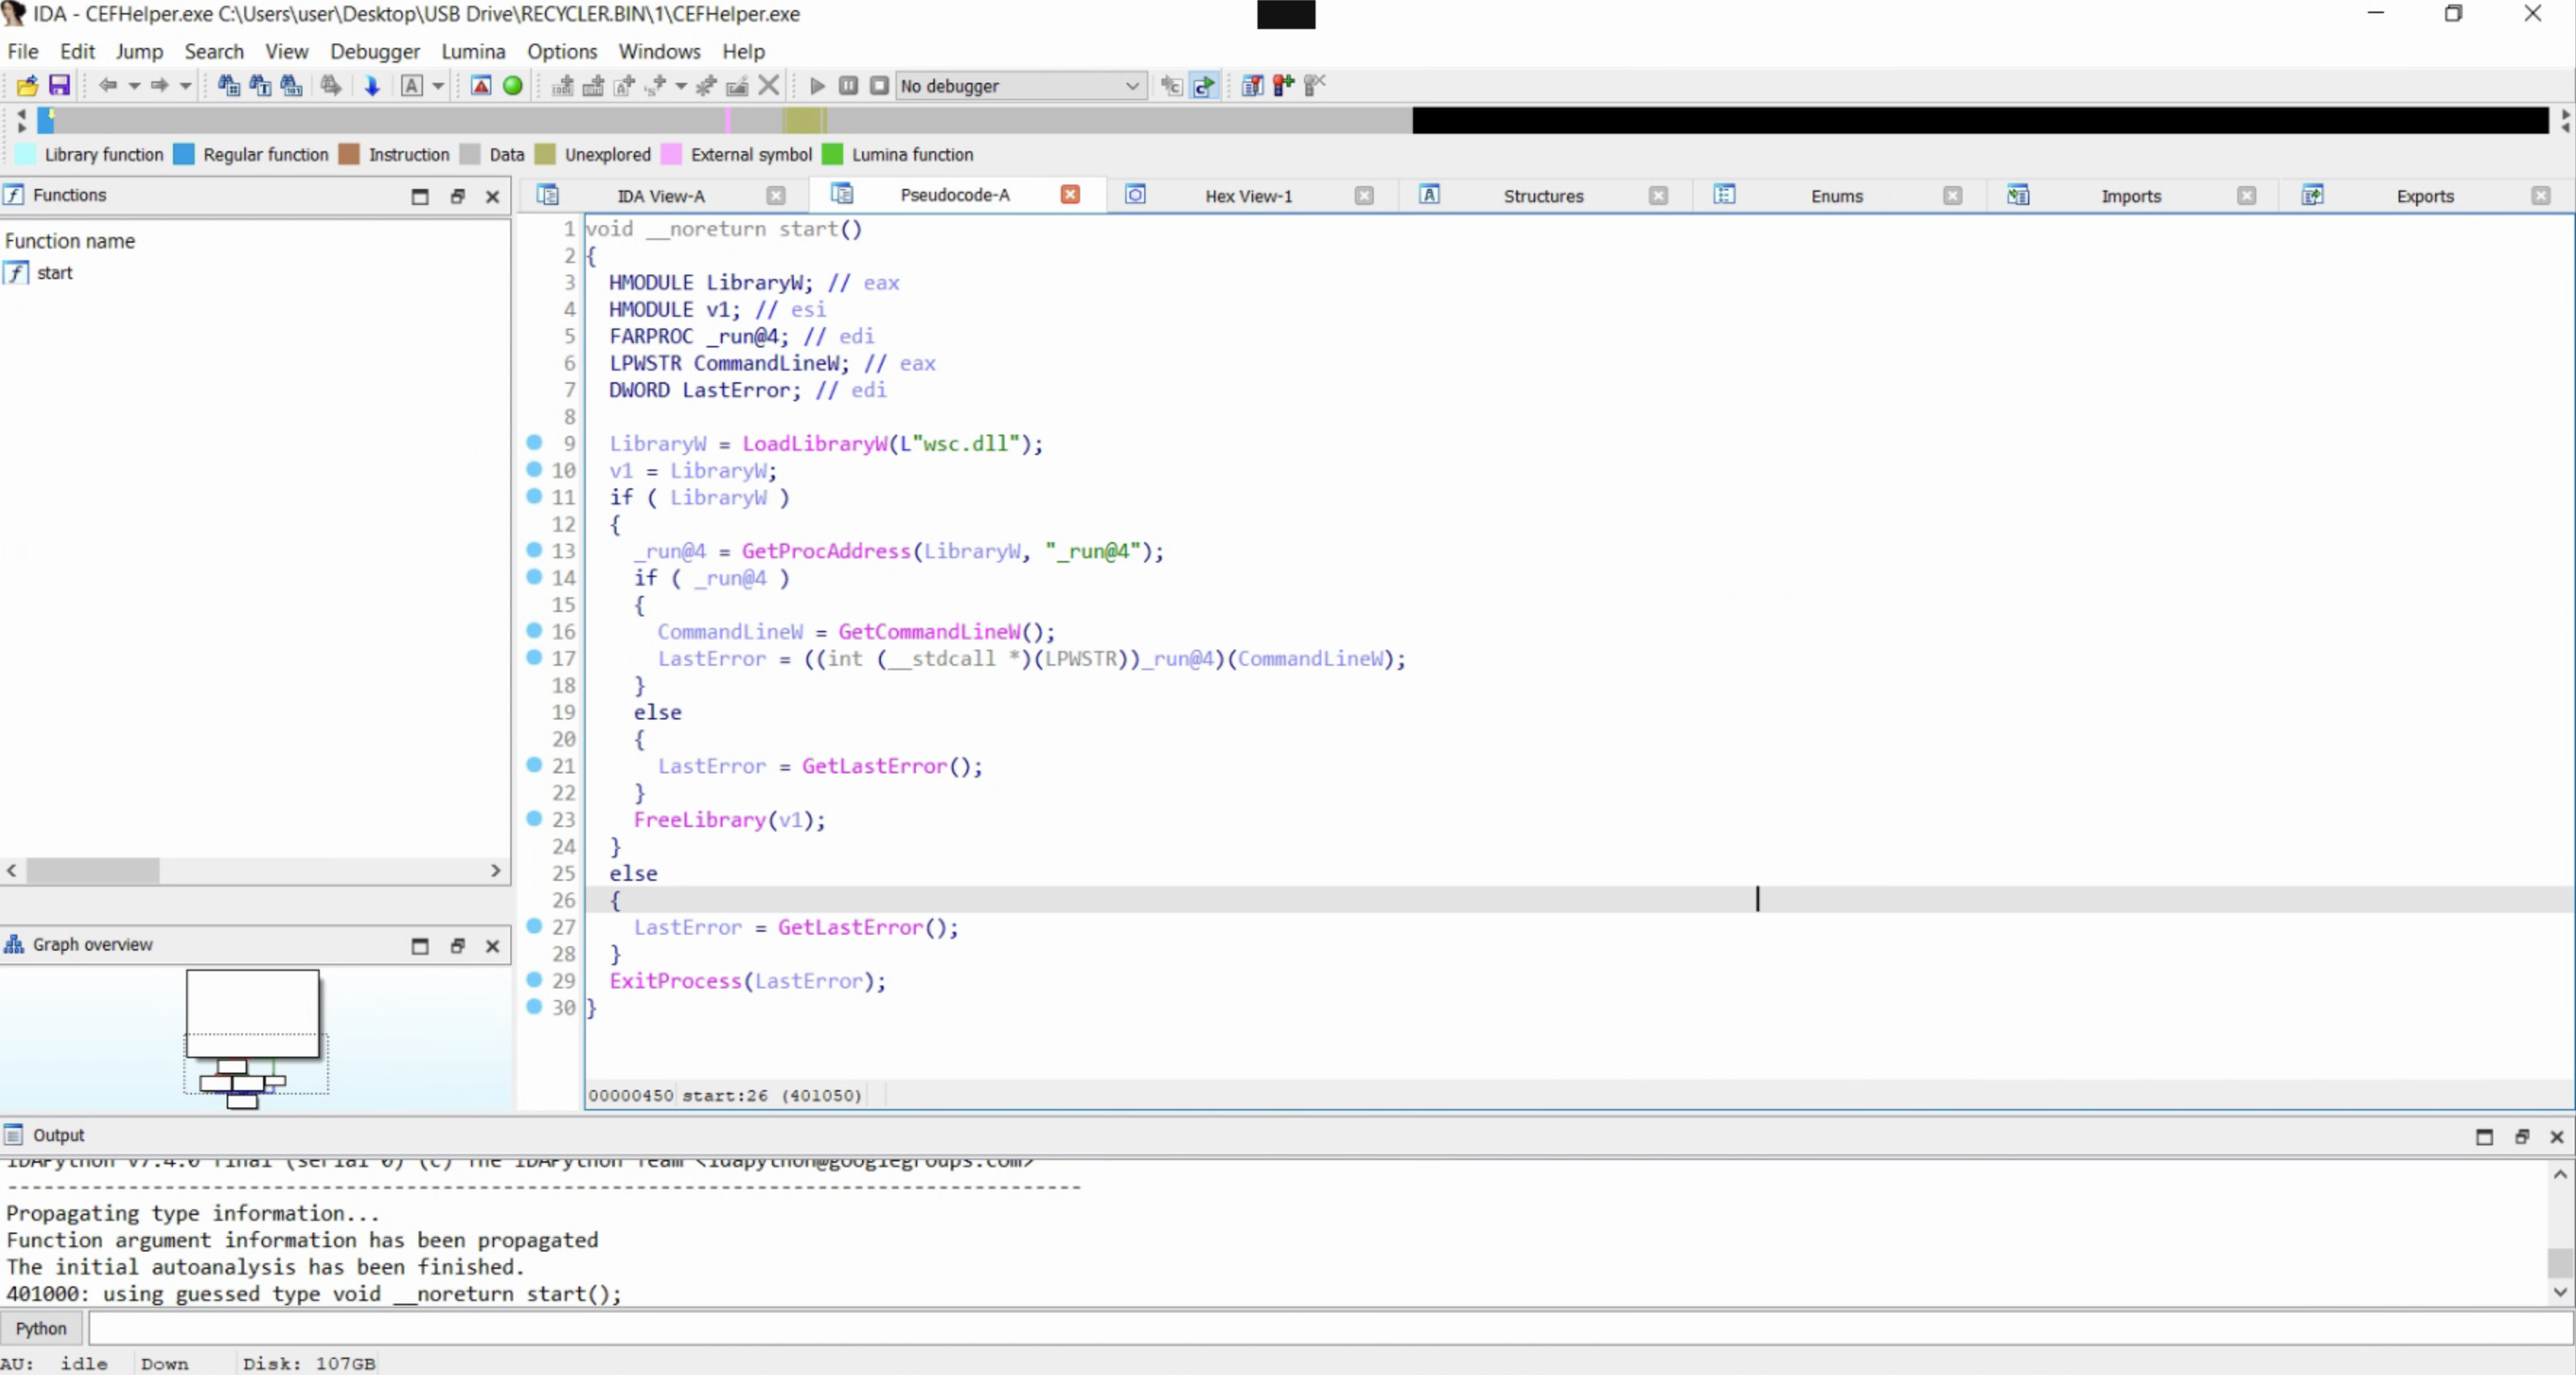Screen dimensions: 2576x1375
Task: Toggle the breakpoint on line 23
Action: point(536,818)
